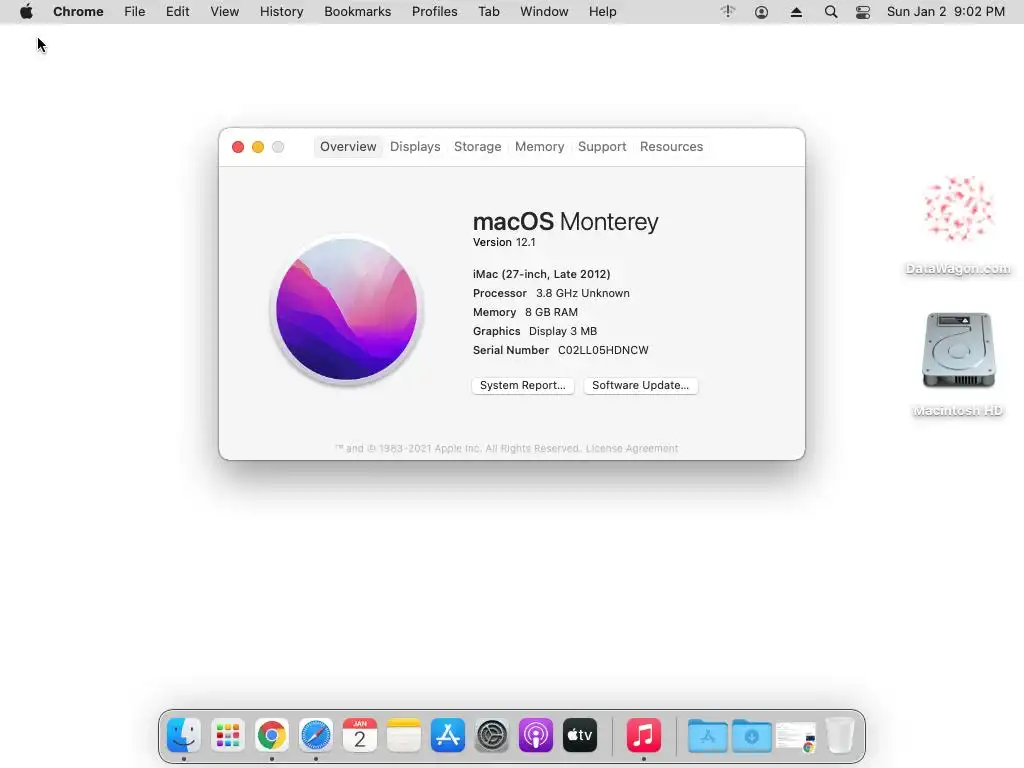Image resolution: width=1024 pixels, height=768 pixels.
Task: Open the Bookmarks menu
Action: (x=358, y=12)
